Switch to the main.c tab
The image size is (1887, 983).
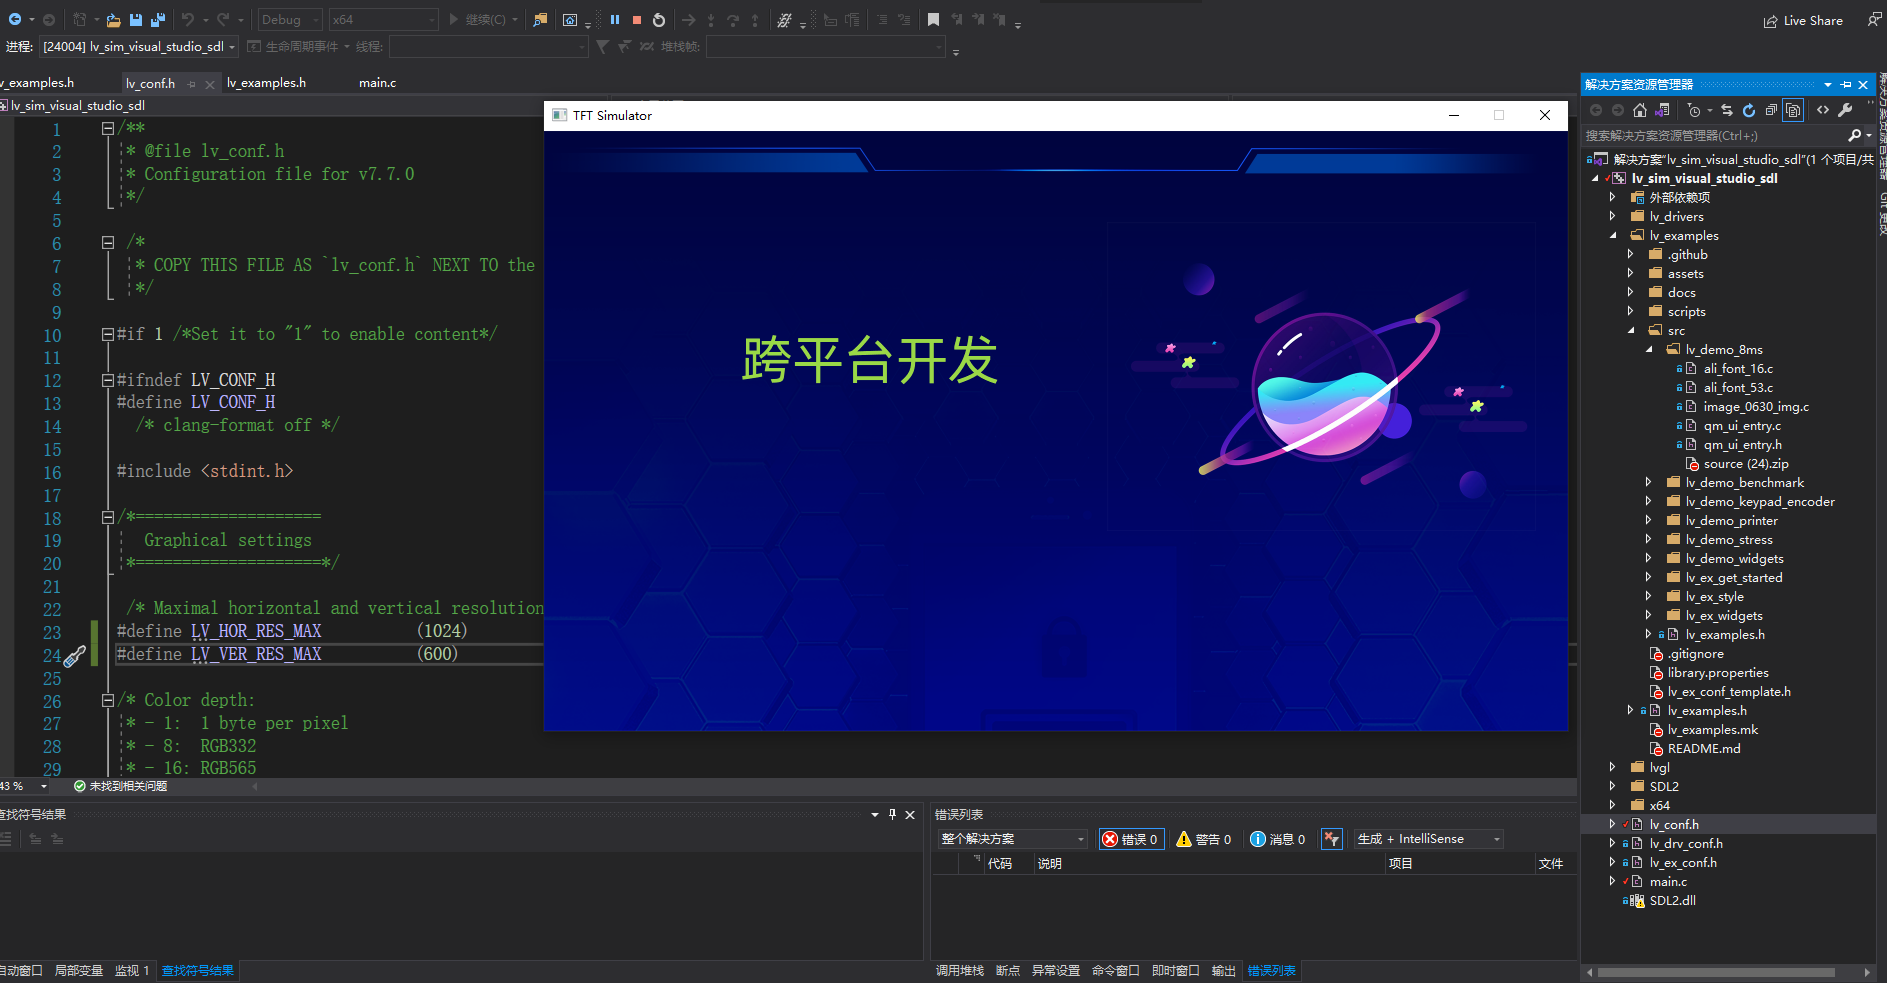(377, 83)
